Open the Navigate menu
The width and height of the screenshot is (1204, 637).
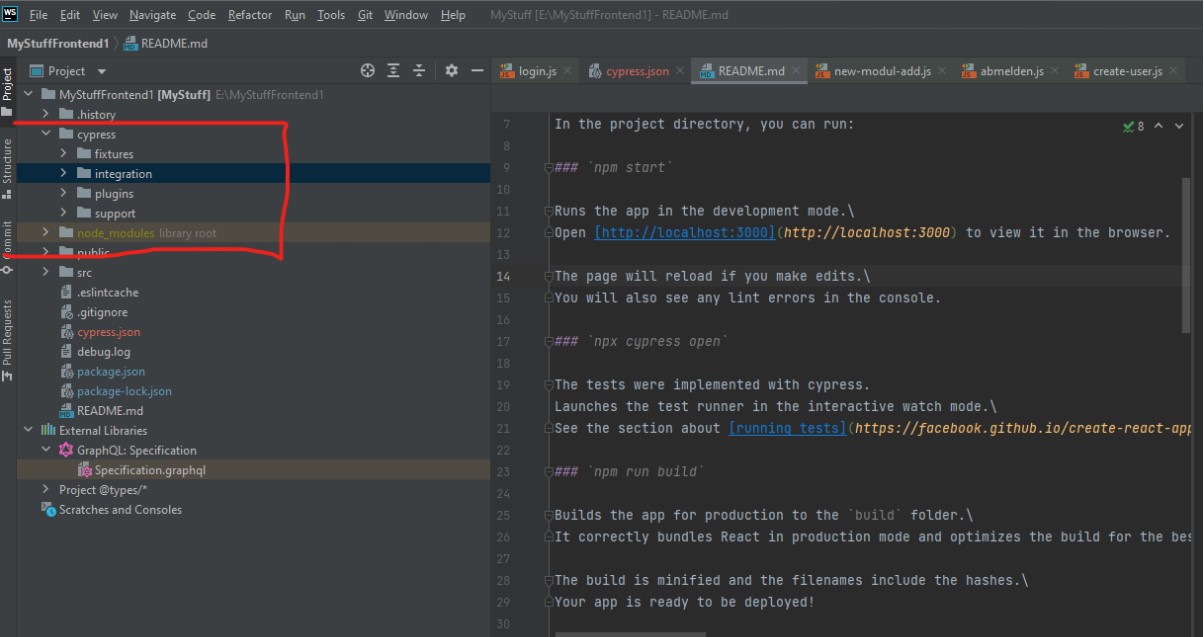click(153, 15)
